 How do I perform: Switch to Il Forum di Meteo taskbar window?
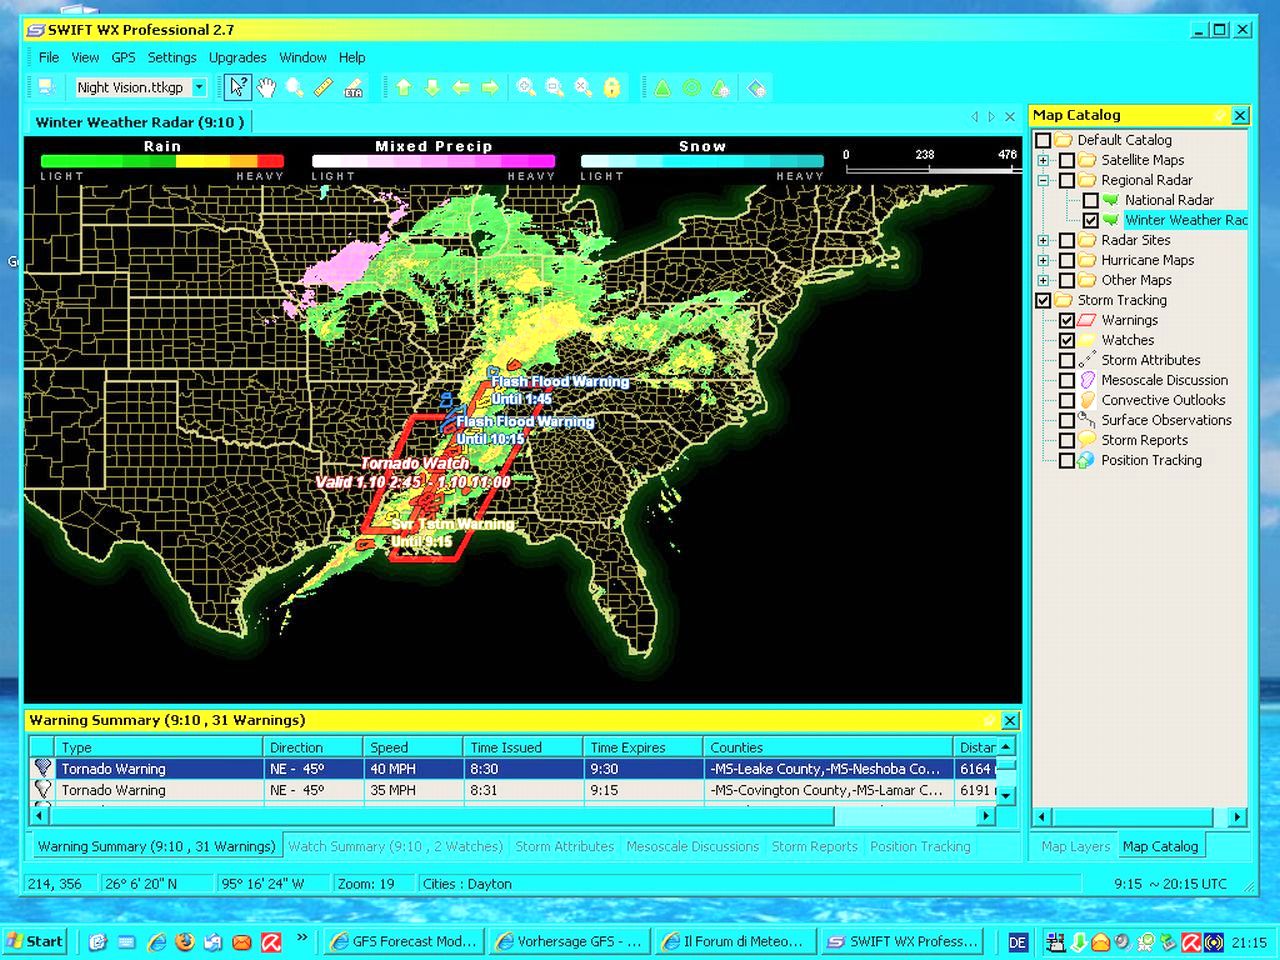click(735, 941)
